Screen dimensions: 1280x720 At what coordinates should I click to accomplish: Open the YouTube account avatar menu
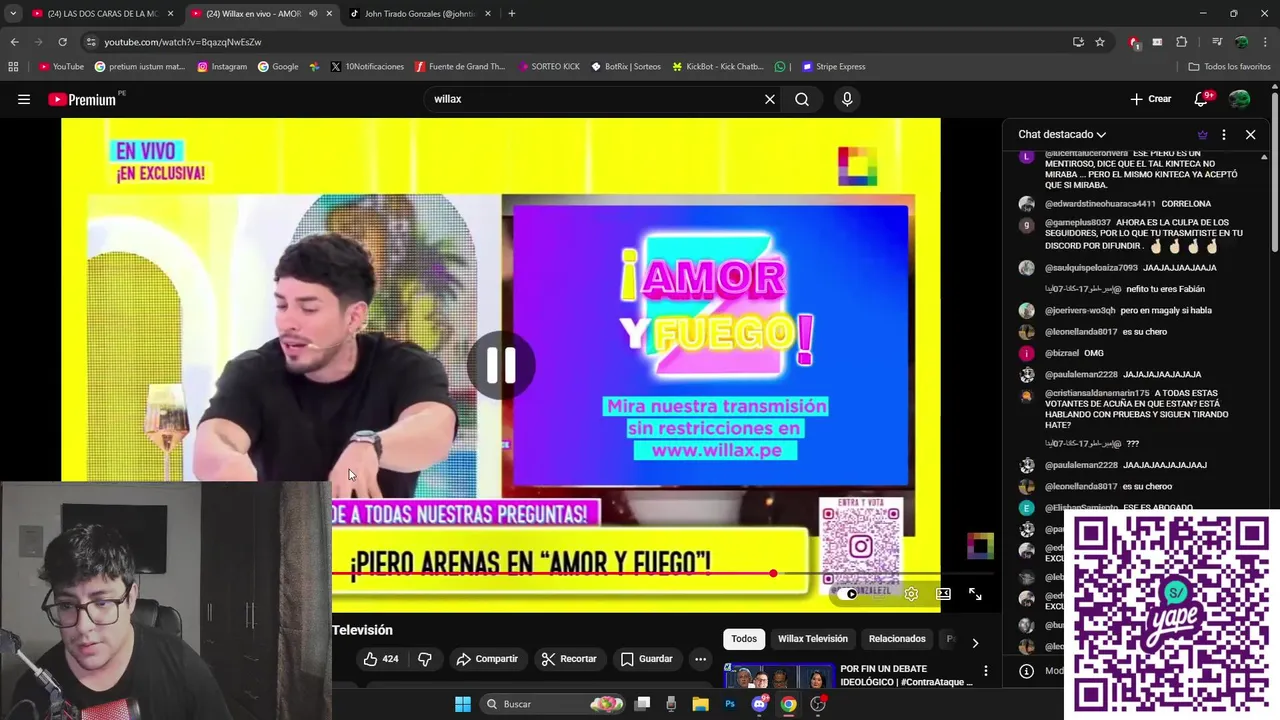click(x=1239, y=99)
